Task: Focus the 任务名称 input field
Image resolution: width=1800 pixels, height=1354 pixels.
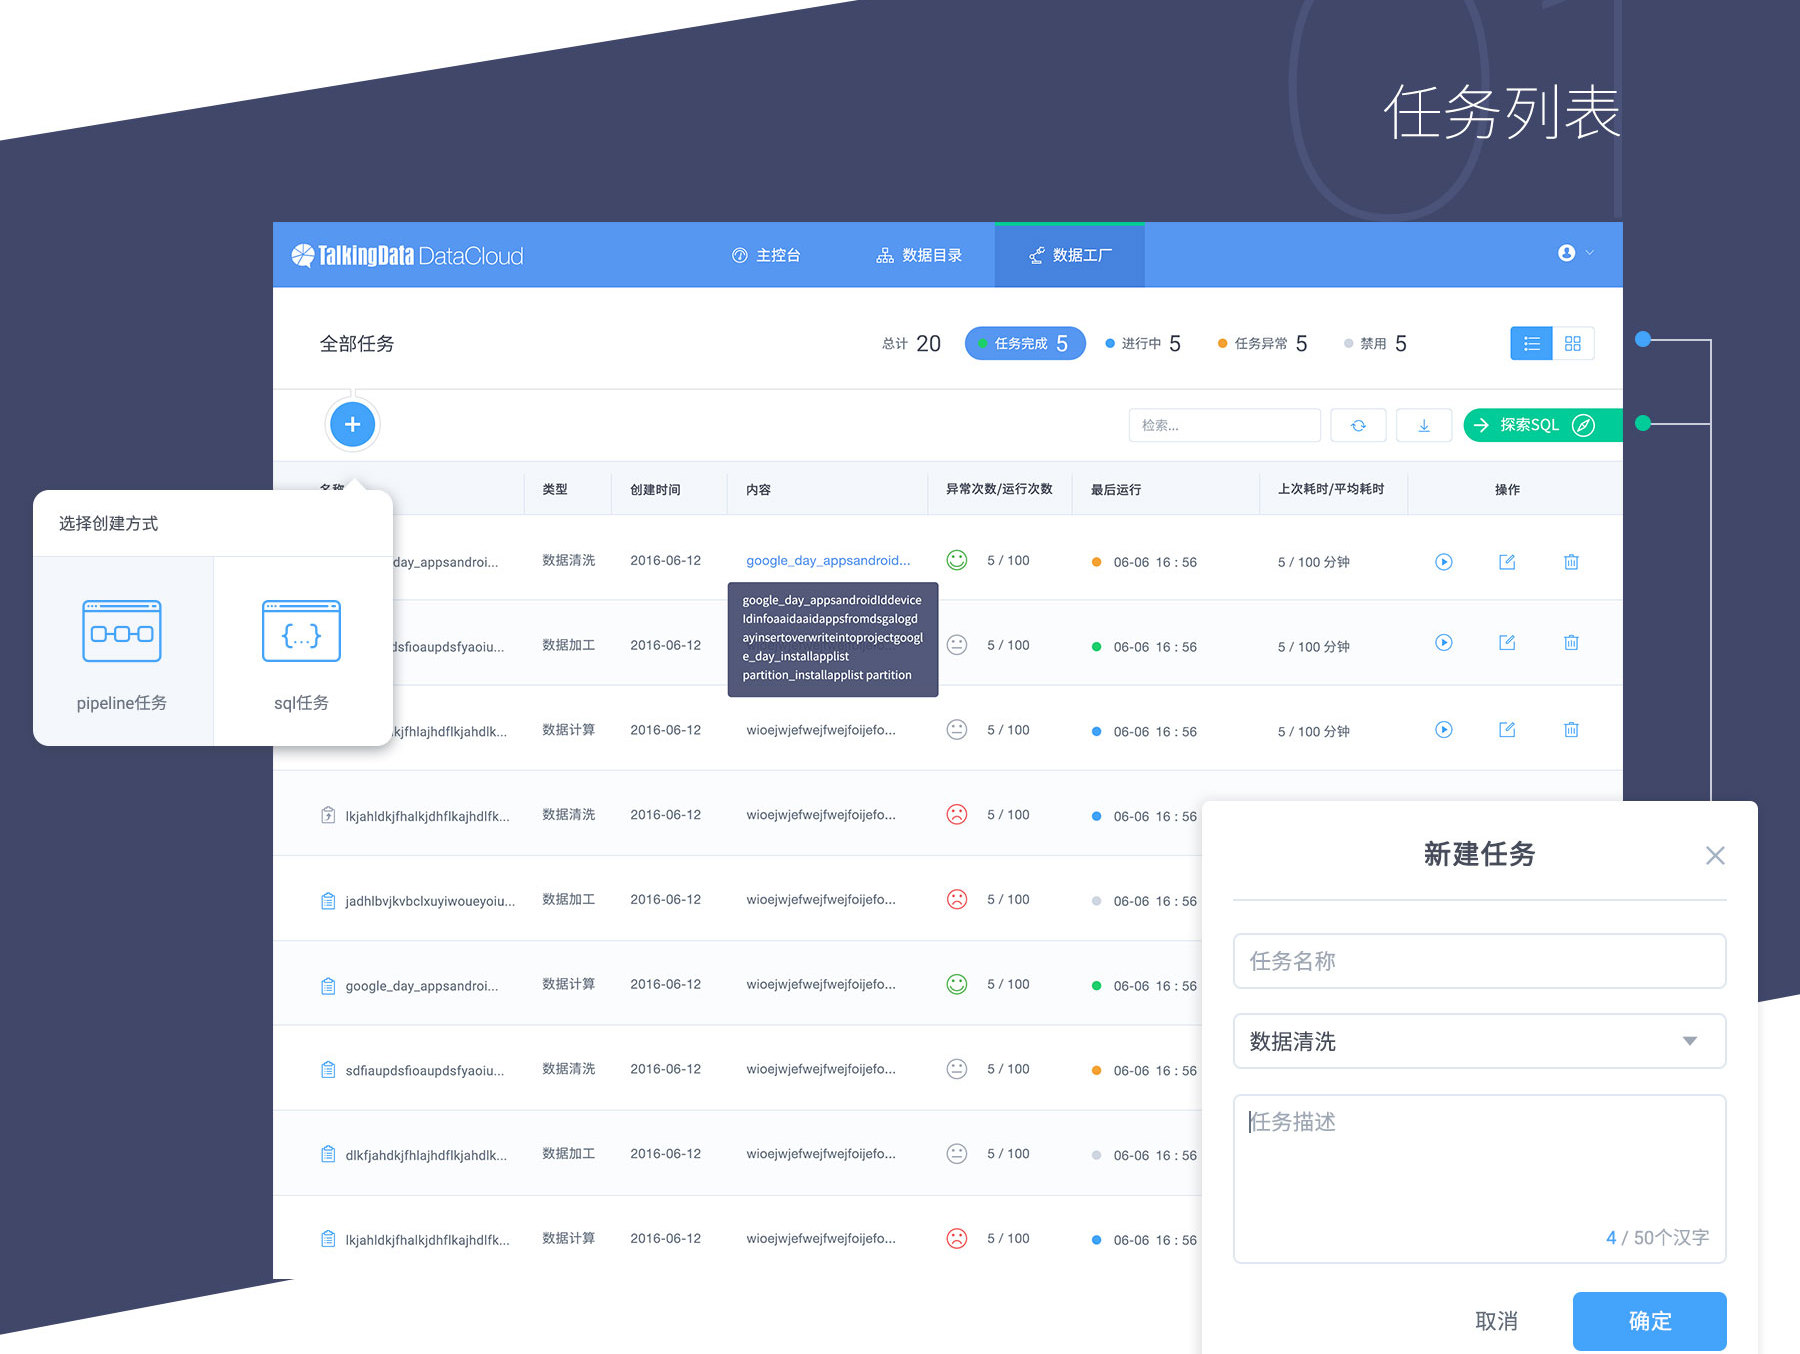Action: [x=1479, y=961]
